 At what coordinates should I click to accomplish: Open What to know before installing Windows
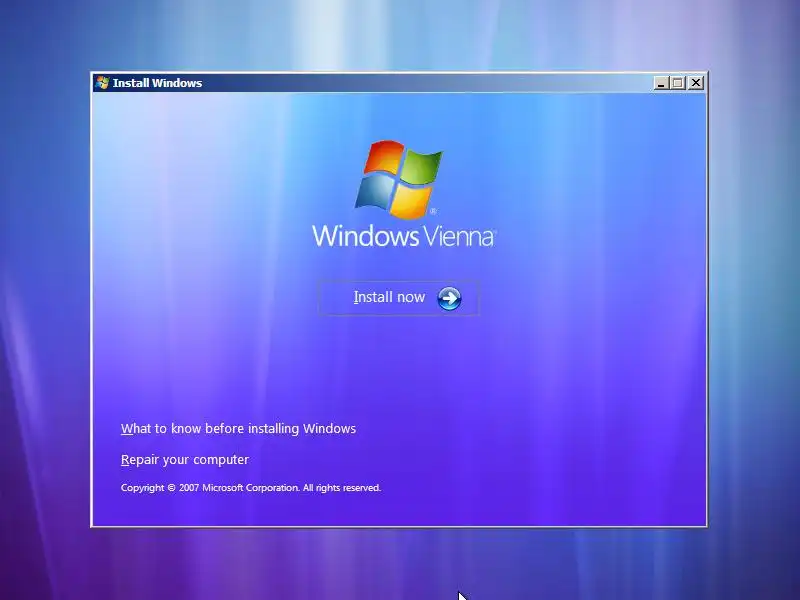pos(238,429)
